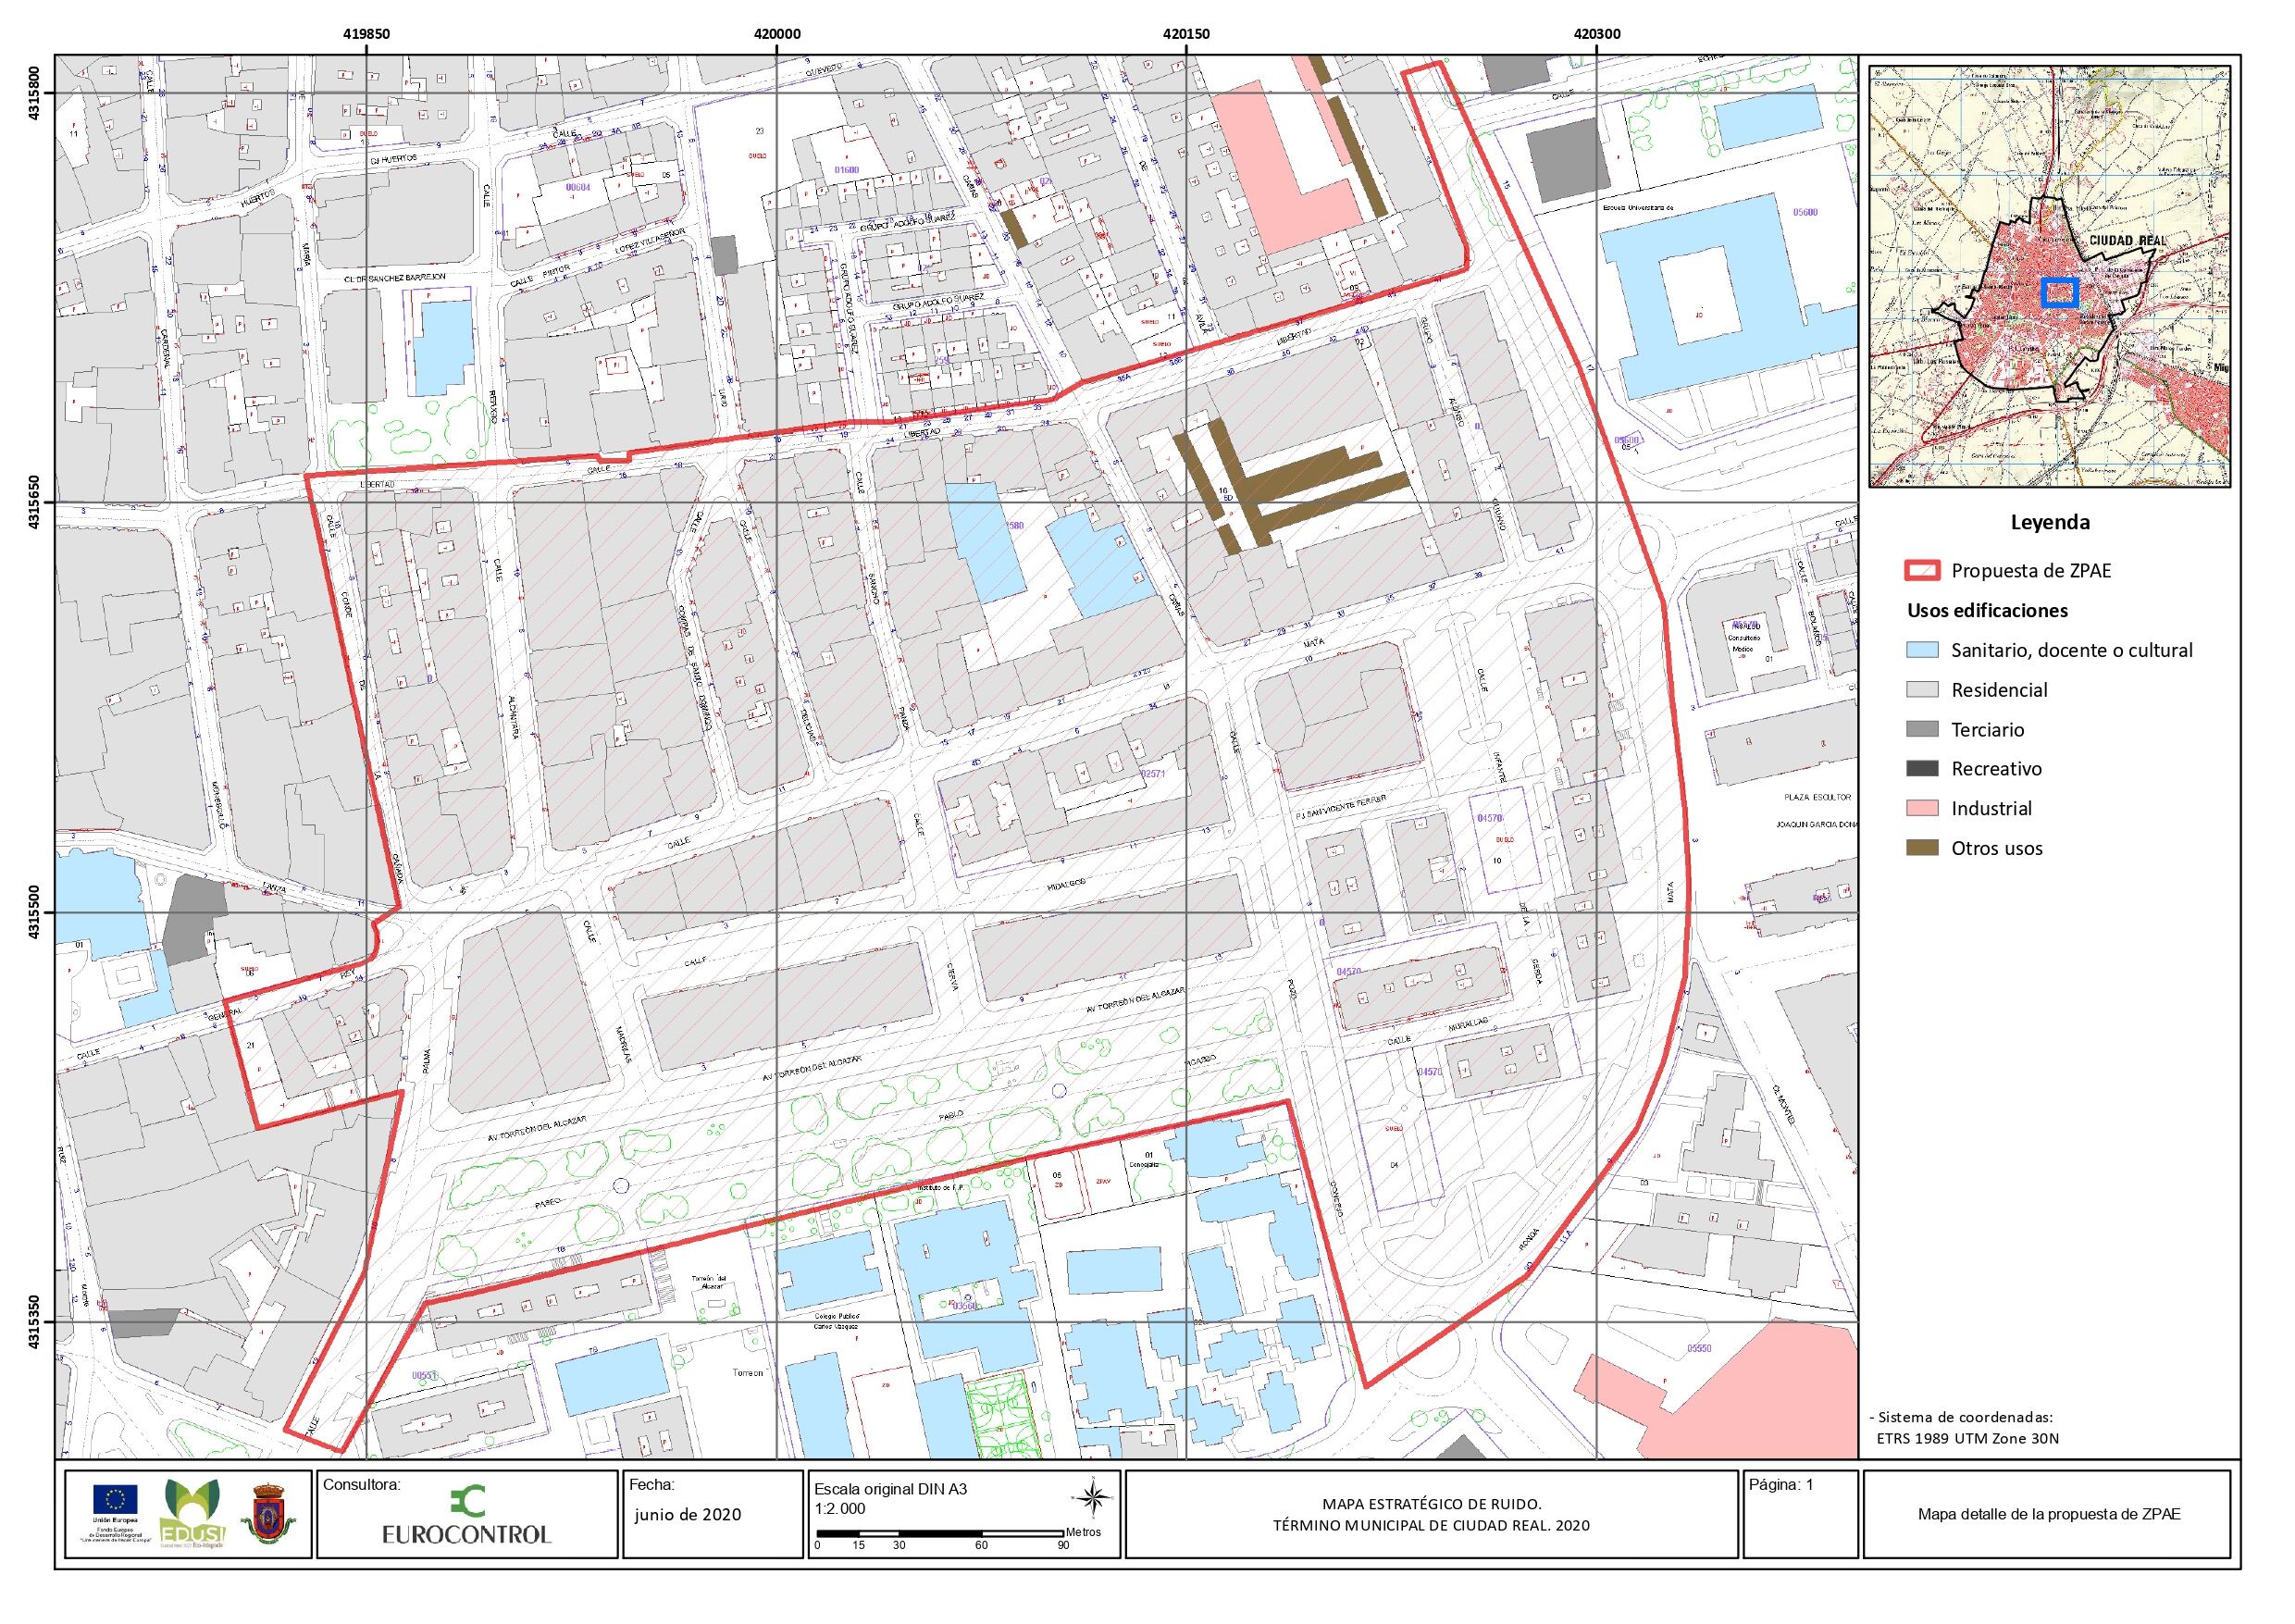Viewport: 2295px width, 1624px height.
Task: Click the HIDALGOS street label
Action: pos(1067,885)
